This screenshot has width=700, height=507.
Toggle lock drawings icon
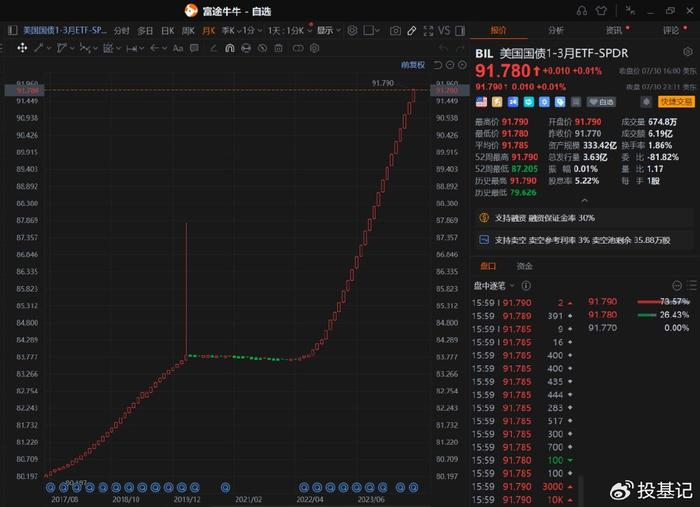tap(246, 48)
